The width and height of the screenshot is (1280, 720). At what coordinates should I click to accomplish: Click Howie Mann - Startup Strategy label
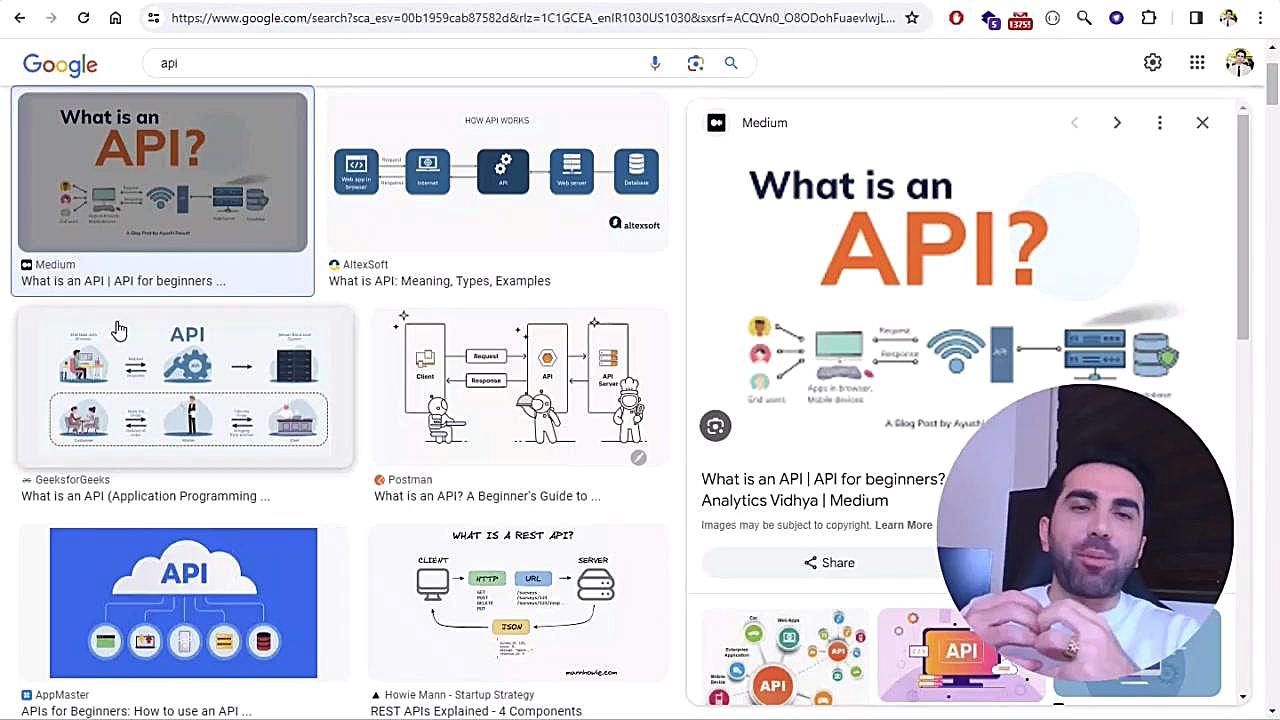(459, 695)
